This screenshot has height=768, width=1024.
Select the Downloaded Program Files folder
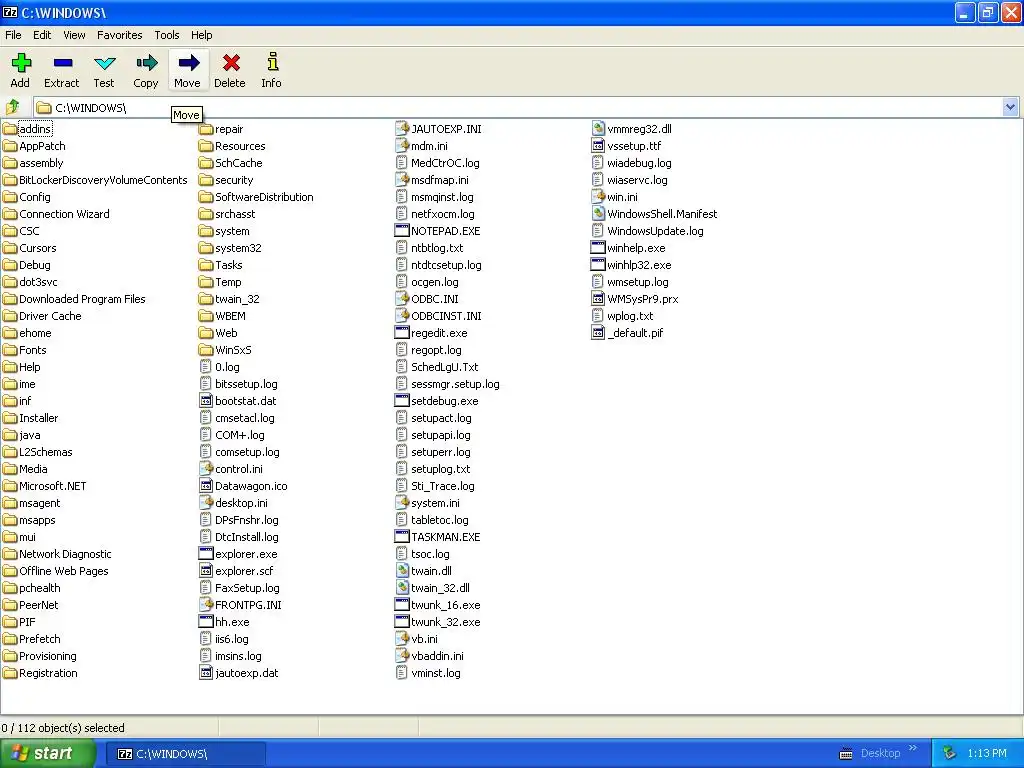[74, 298]
